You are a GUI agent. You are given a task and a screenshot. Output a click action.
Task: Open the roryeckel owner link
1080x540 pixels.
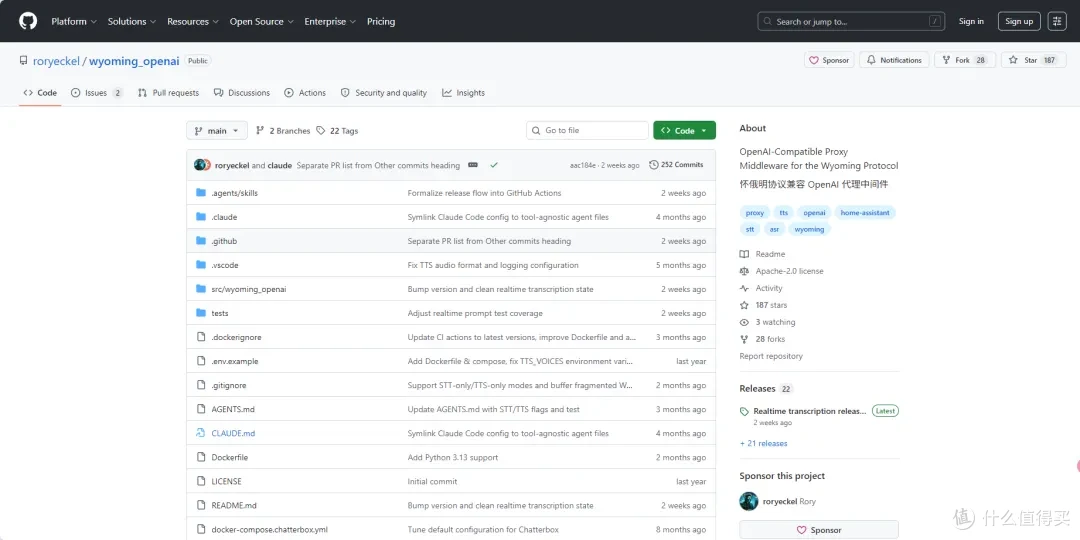click(56, 61)
